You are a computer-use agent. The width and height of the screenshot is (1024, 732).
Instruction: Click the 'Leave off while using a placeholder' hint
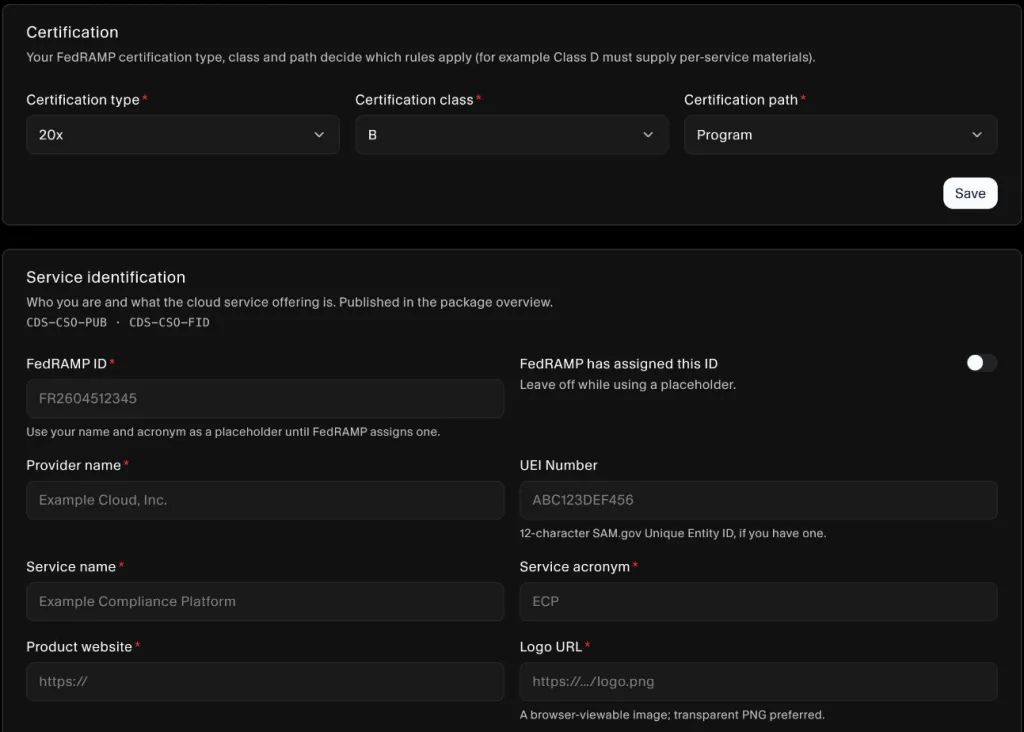click(628, 385)
